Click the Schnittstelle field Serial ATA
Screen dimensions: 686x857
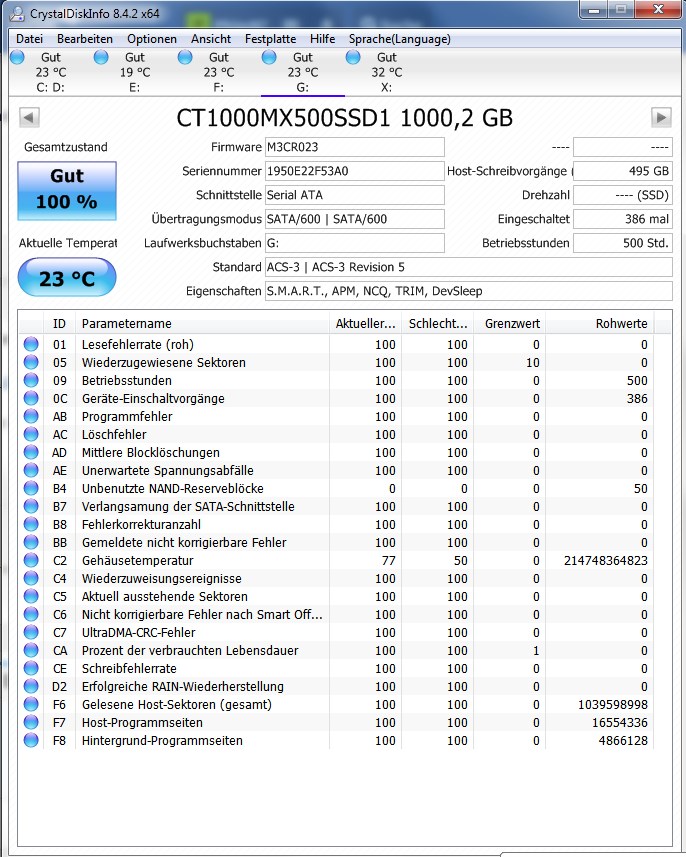pyautogui.click(x=355, y=195)
